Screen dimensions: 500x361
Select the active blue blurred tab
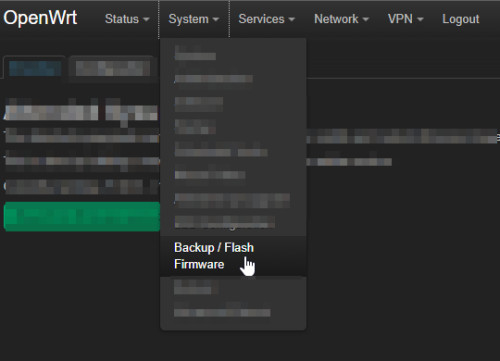35,68
